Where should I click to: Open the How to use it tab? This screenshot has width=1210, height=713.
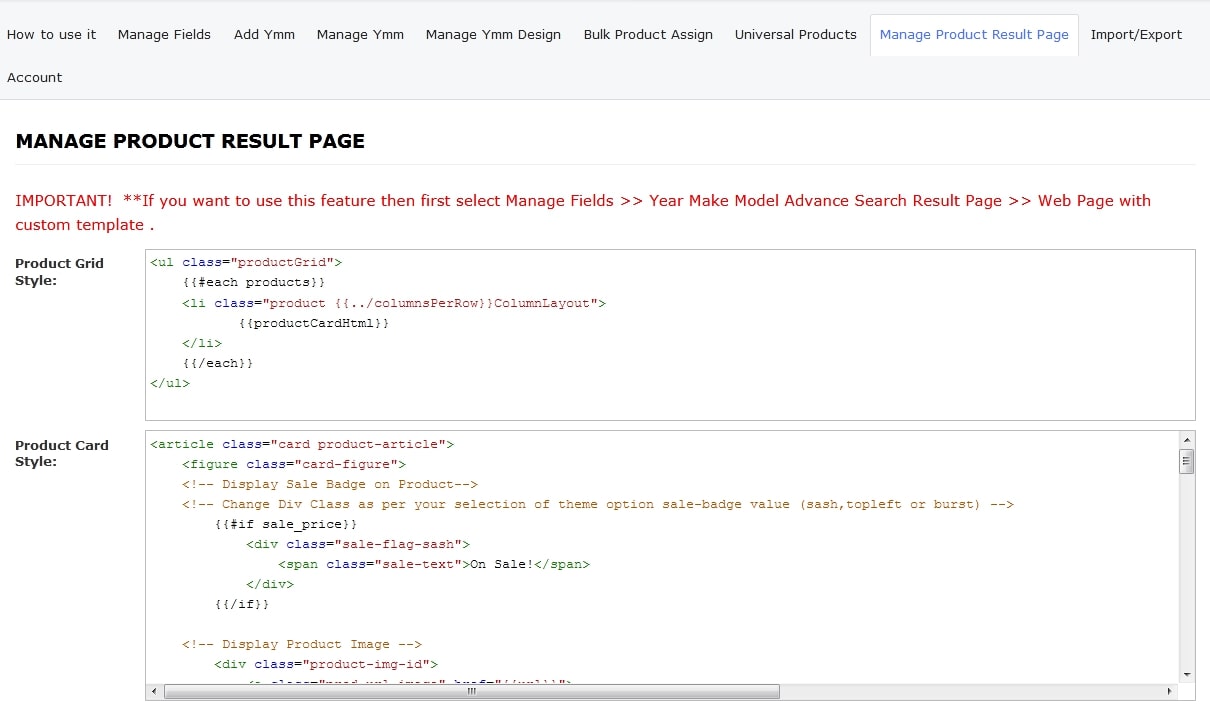(x=52, y=34)
